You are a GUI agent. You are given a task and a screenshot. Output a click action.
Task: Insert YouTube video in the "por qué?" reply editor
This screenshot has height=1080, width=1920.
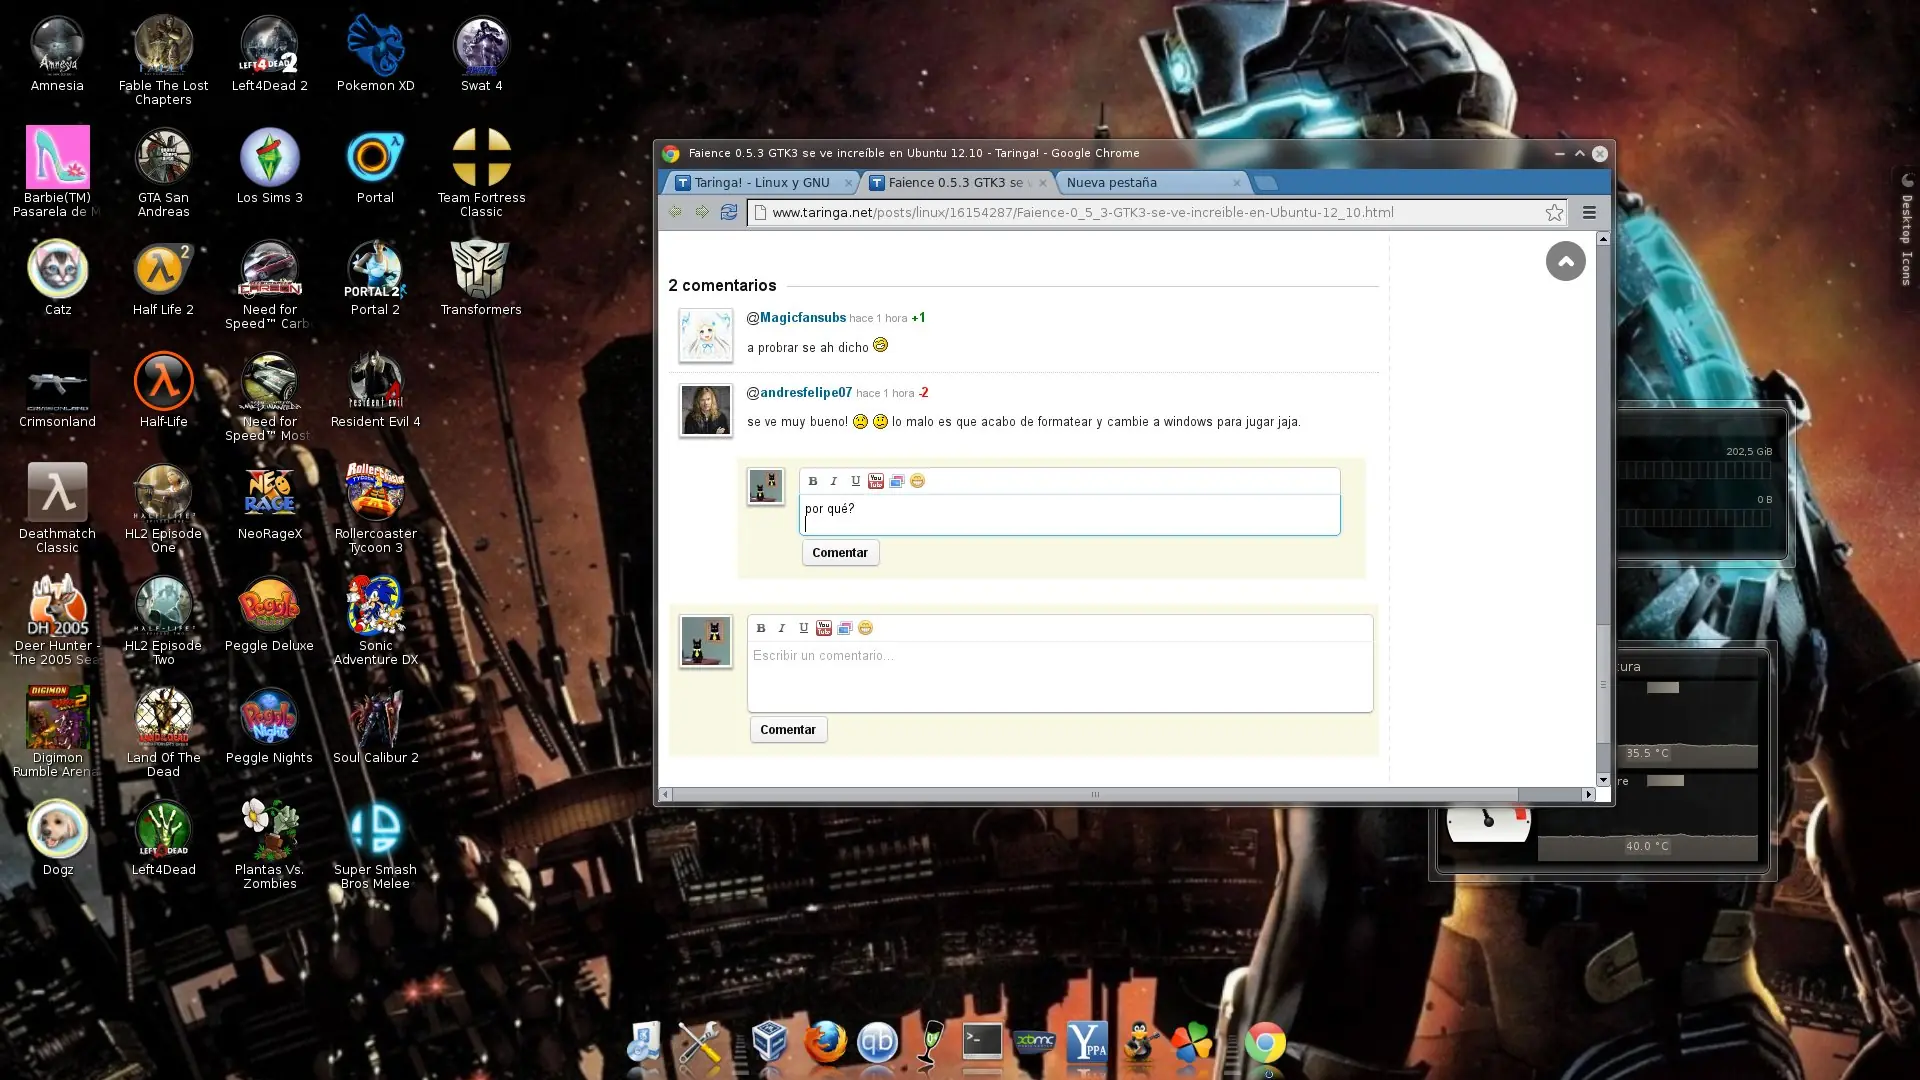876,481
